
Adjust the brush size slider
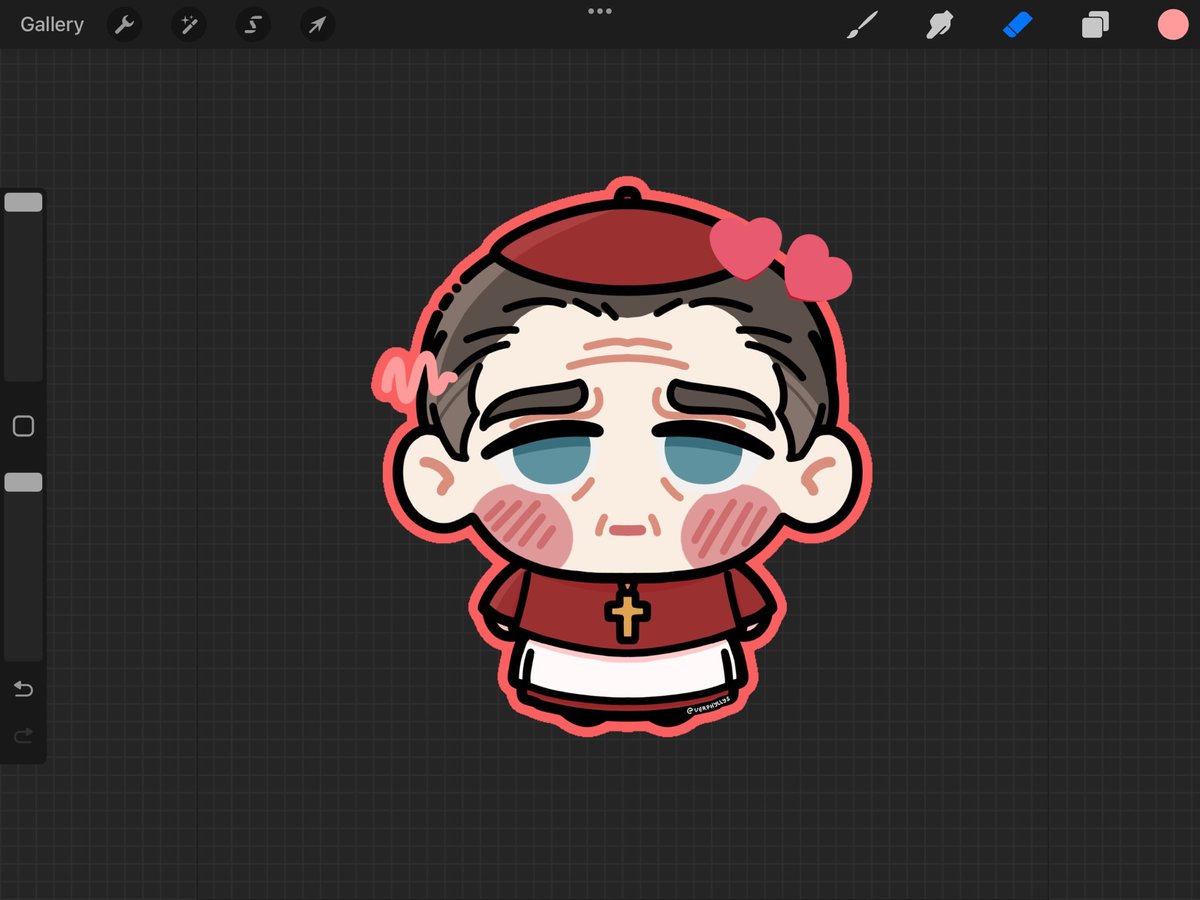(x=23, y=201)
